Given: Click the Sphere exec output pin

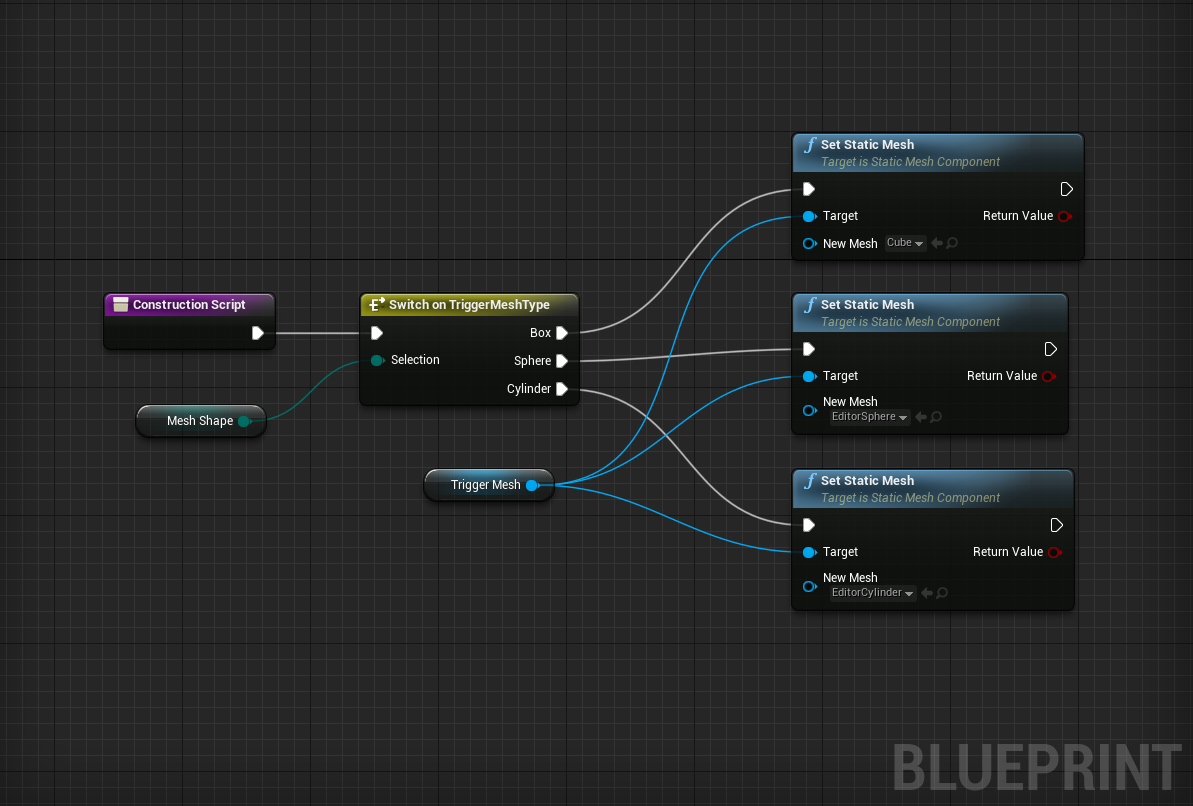Looking at the screenshot, I should [562, 361].
